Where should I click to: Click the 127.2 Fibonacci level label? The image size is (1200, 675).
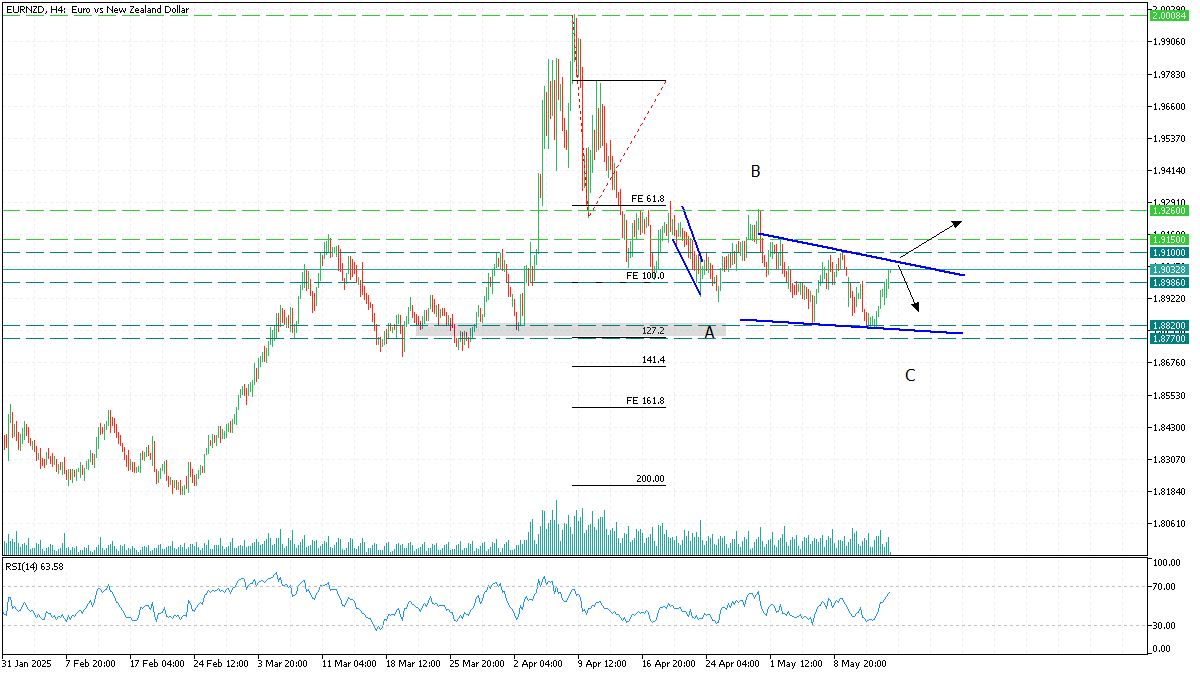pos(653,330)
